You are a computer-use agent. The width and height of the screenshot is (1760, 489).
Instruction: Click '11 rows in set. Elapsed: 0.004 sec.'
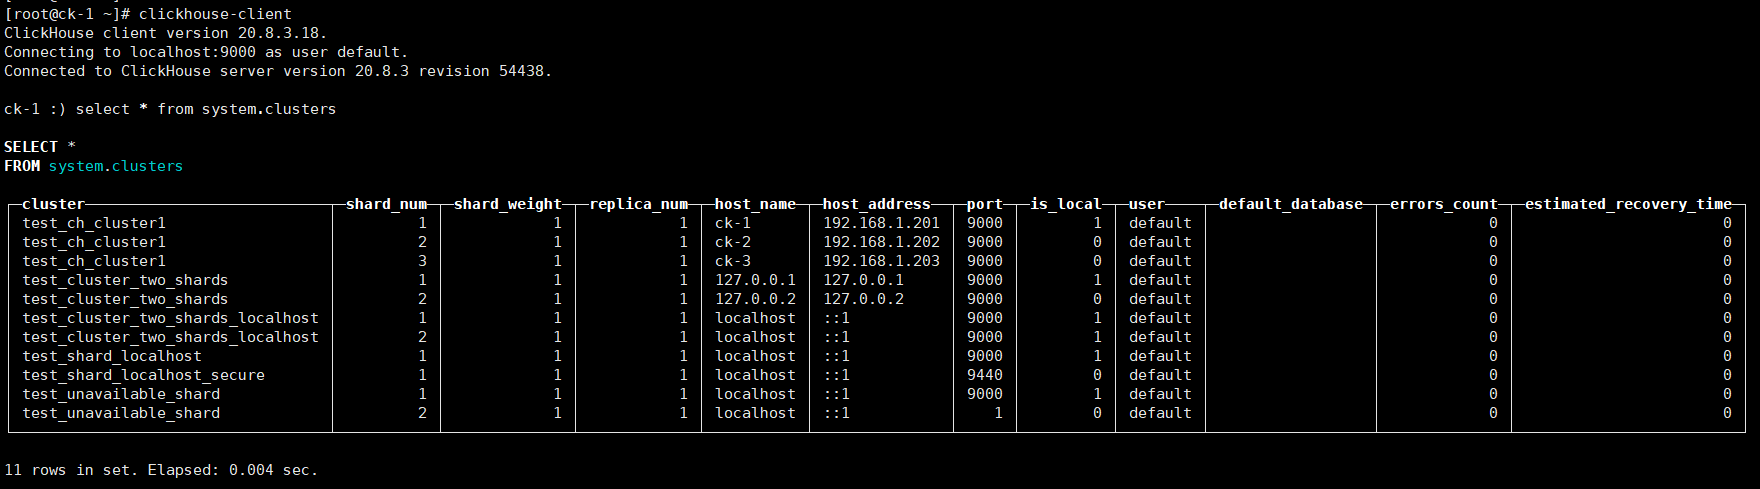[161, 470]
